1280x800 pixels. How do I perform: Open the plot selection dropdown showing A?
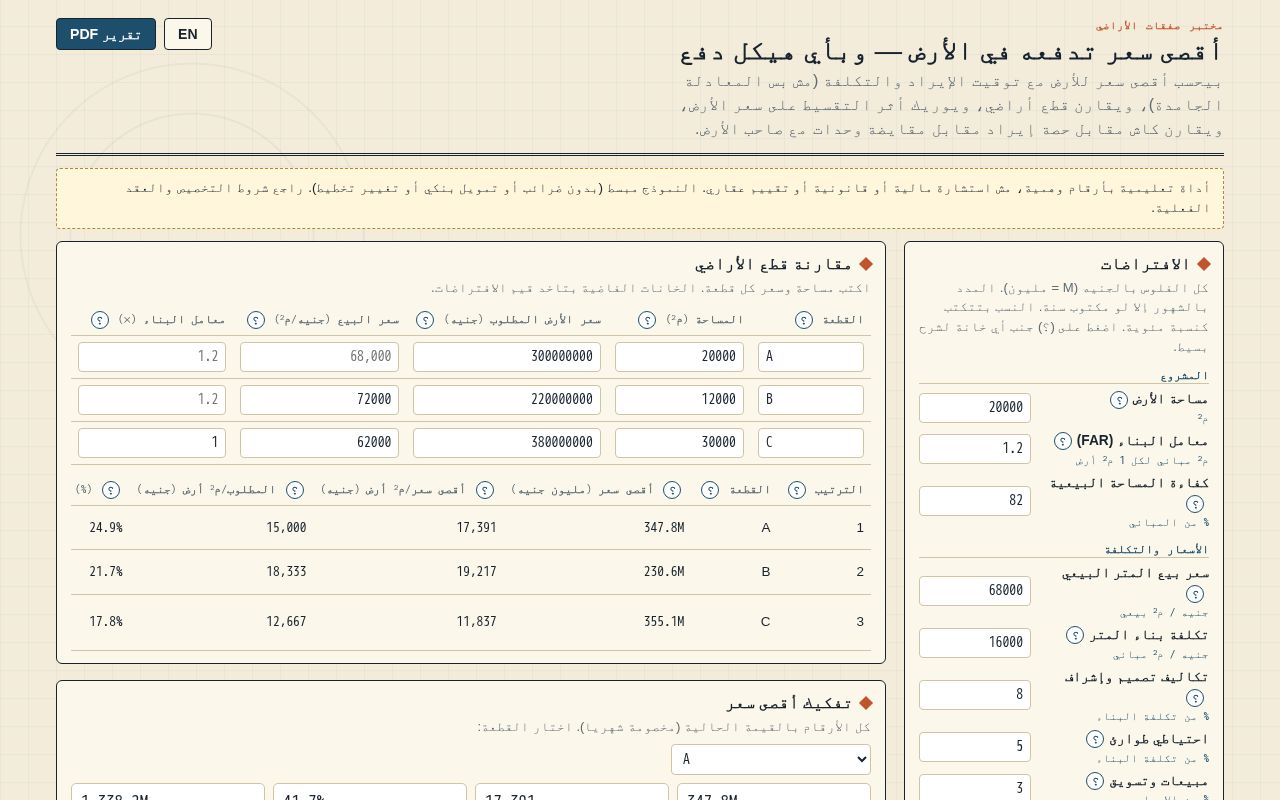771,759
